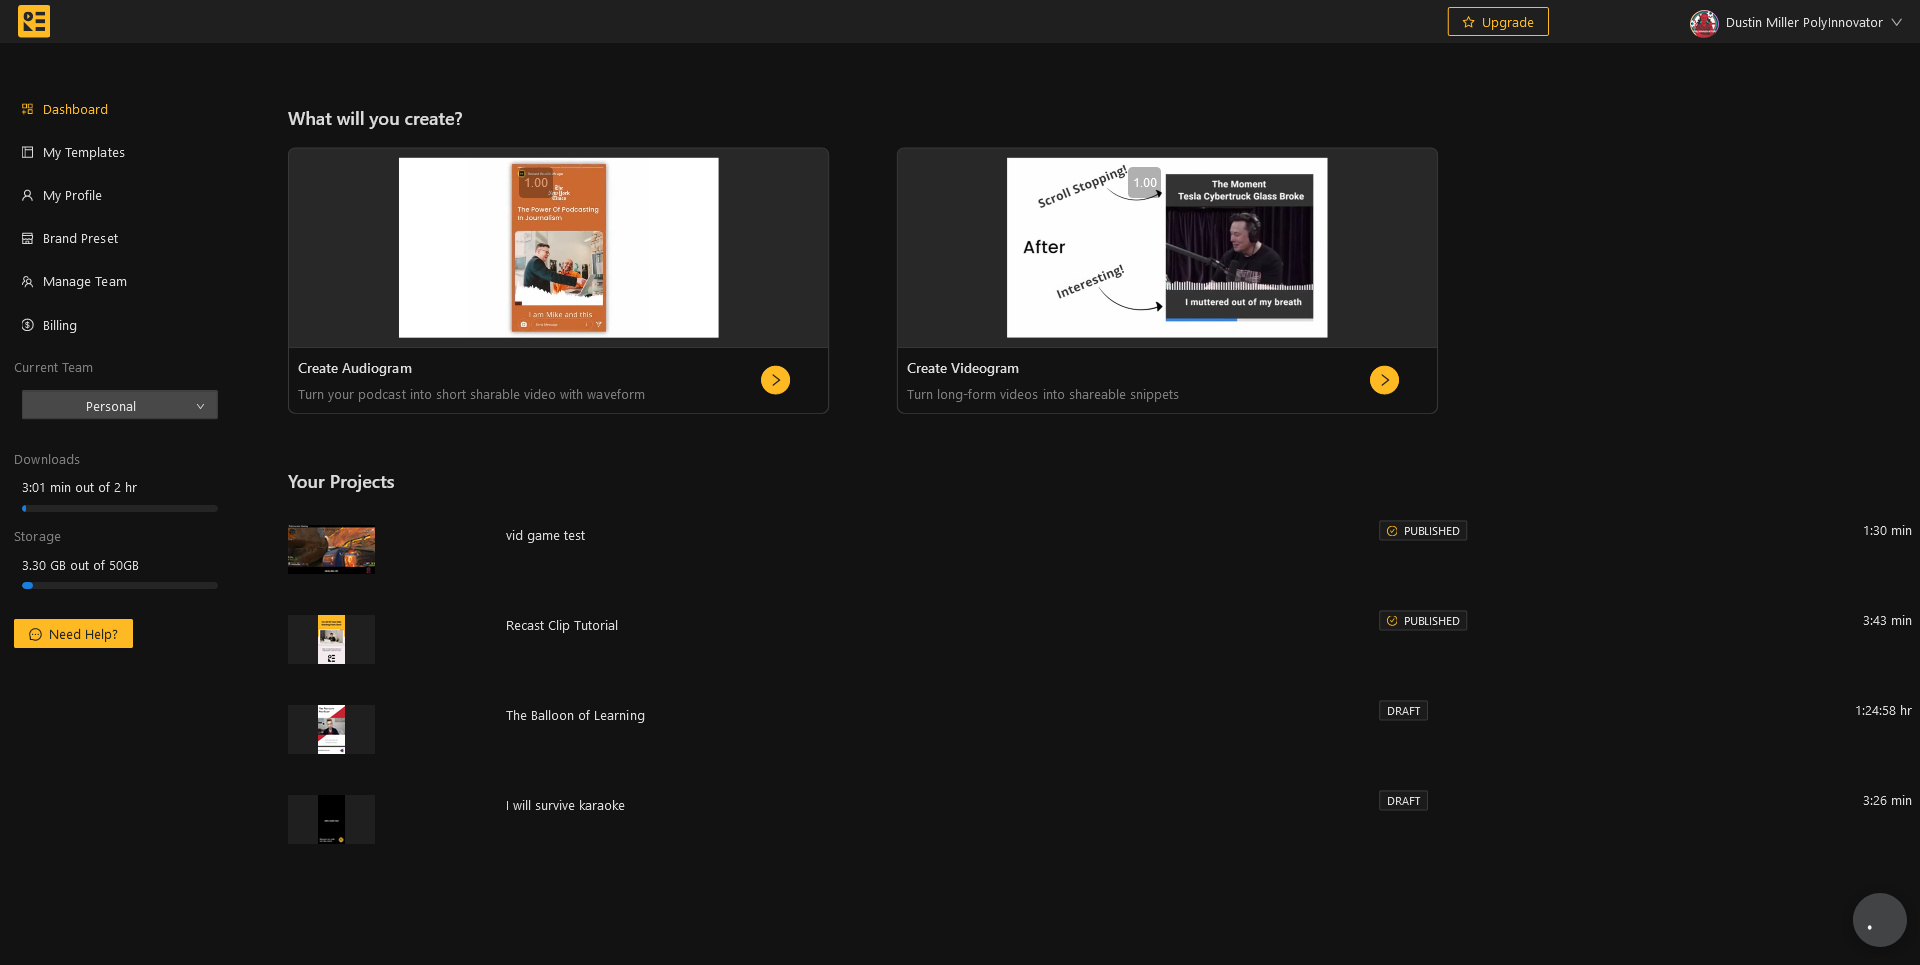This screenshot has width=1920, height=965.
Task: Go to My Templates page
Action: 84,152
